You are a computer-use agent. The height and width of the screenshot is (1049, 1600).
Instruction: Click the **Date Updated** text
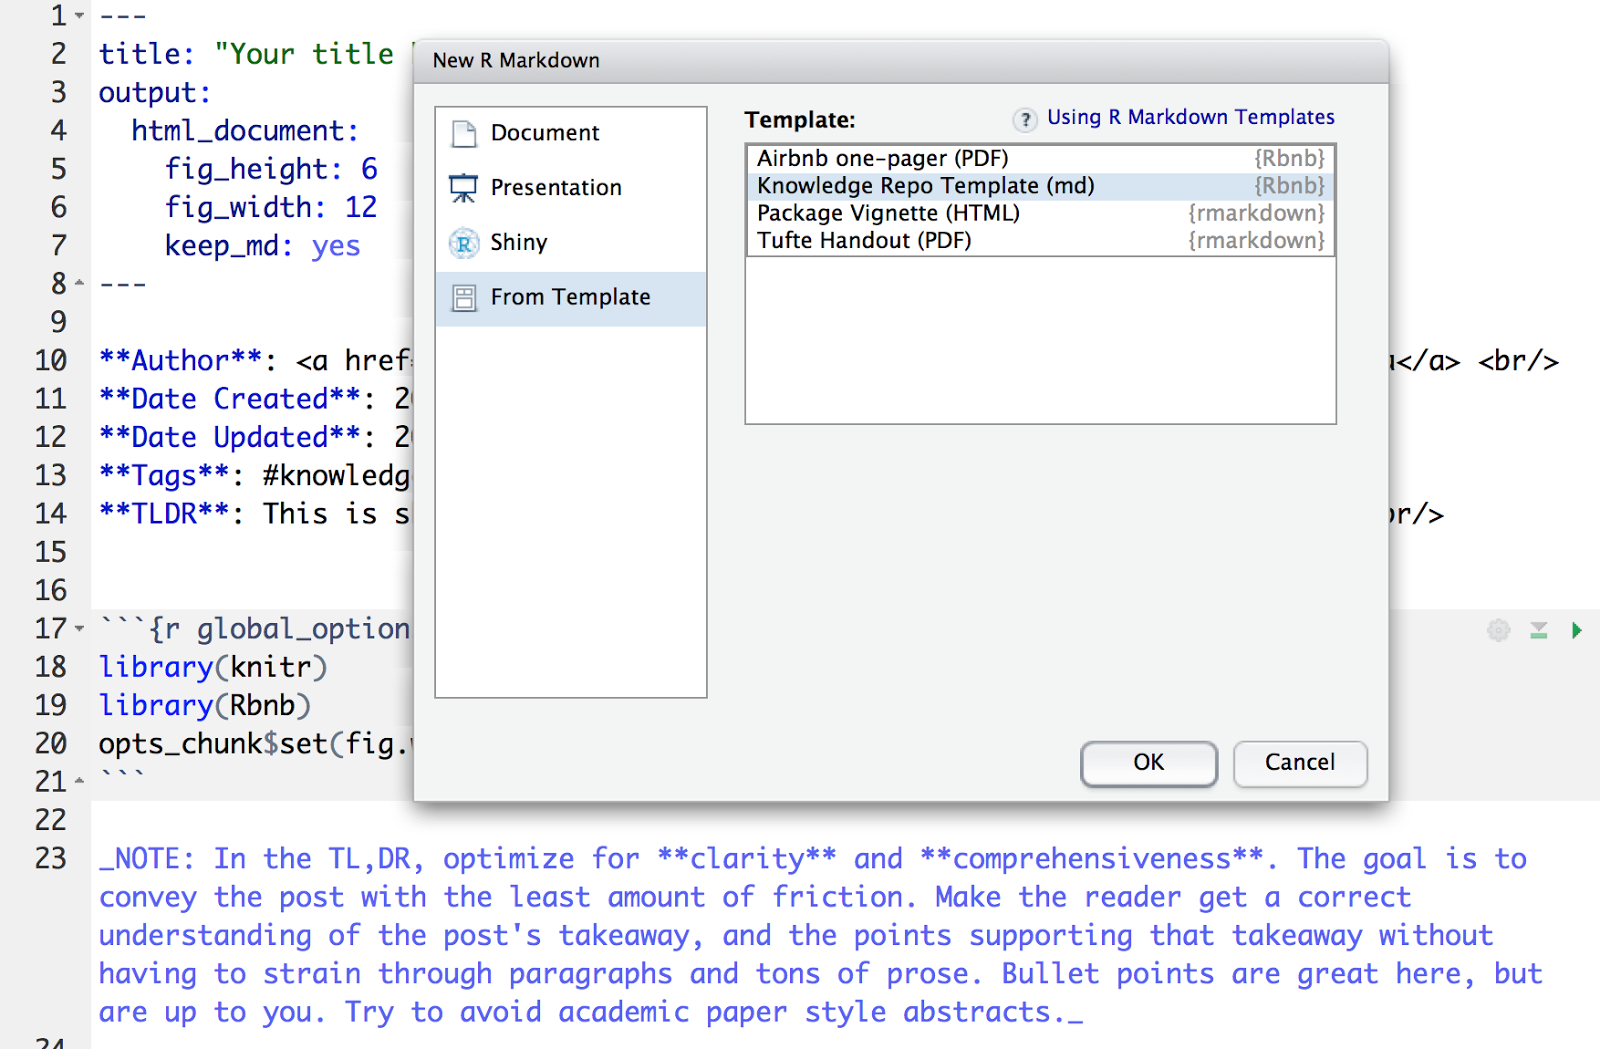pos(230,437)
